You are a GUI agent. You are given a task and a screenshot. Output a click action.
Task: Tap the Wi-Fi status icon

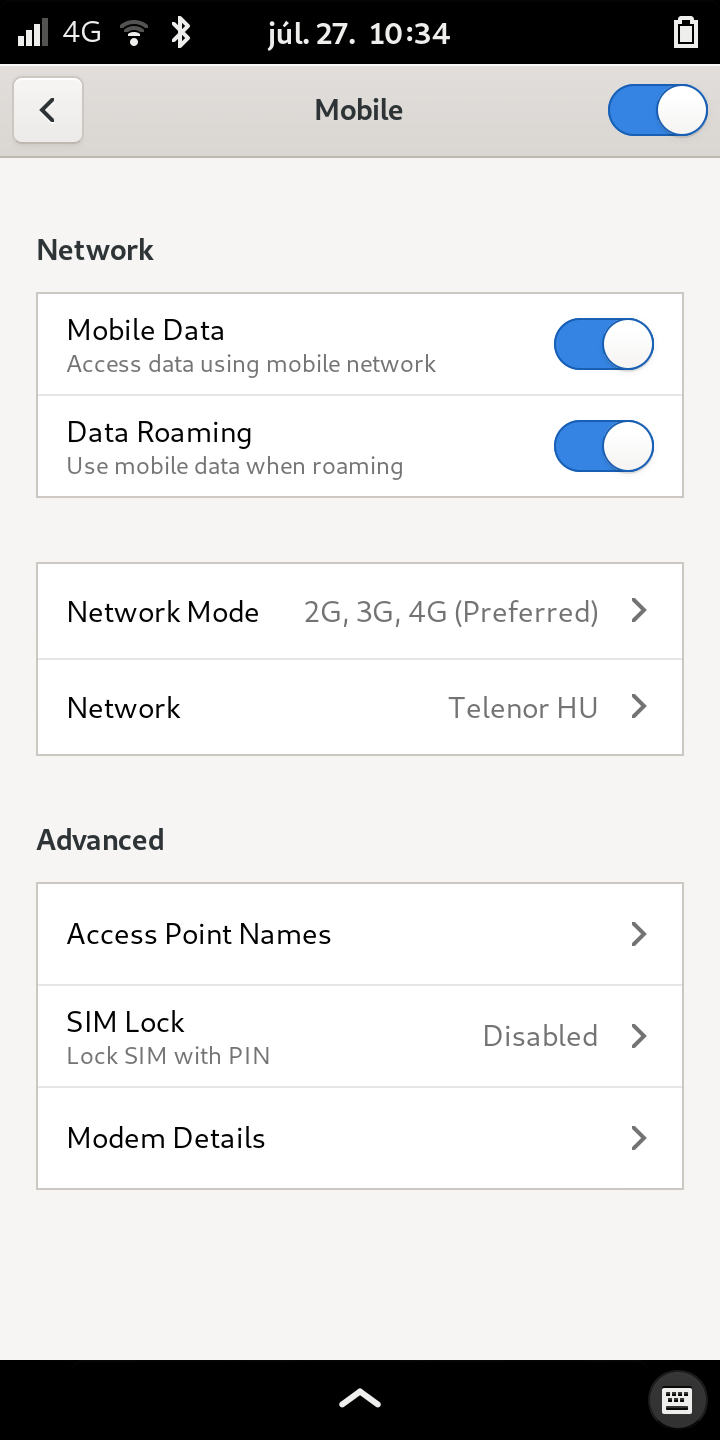coord(132,33)
